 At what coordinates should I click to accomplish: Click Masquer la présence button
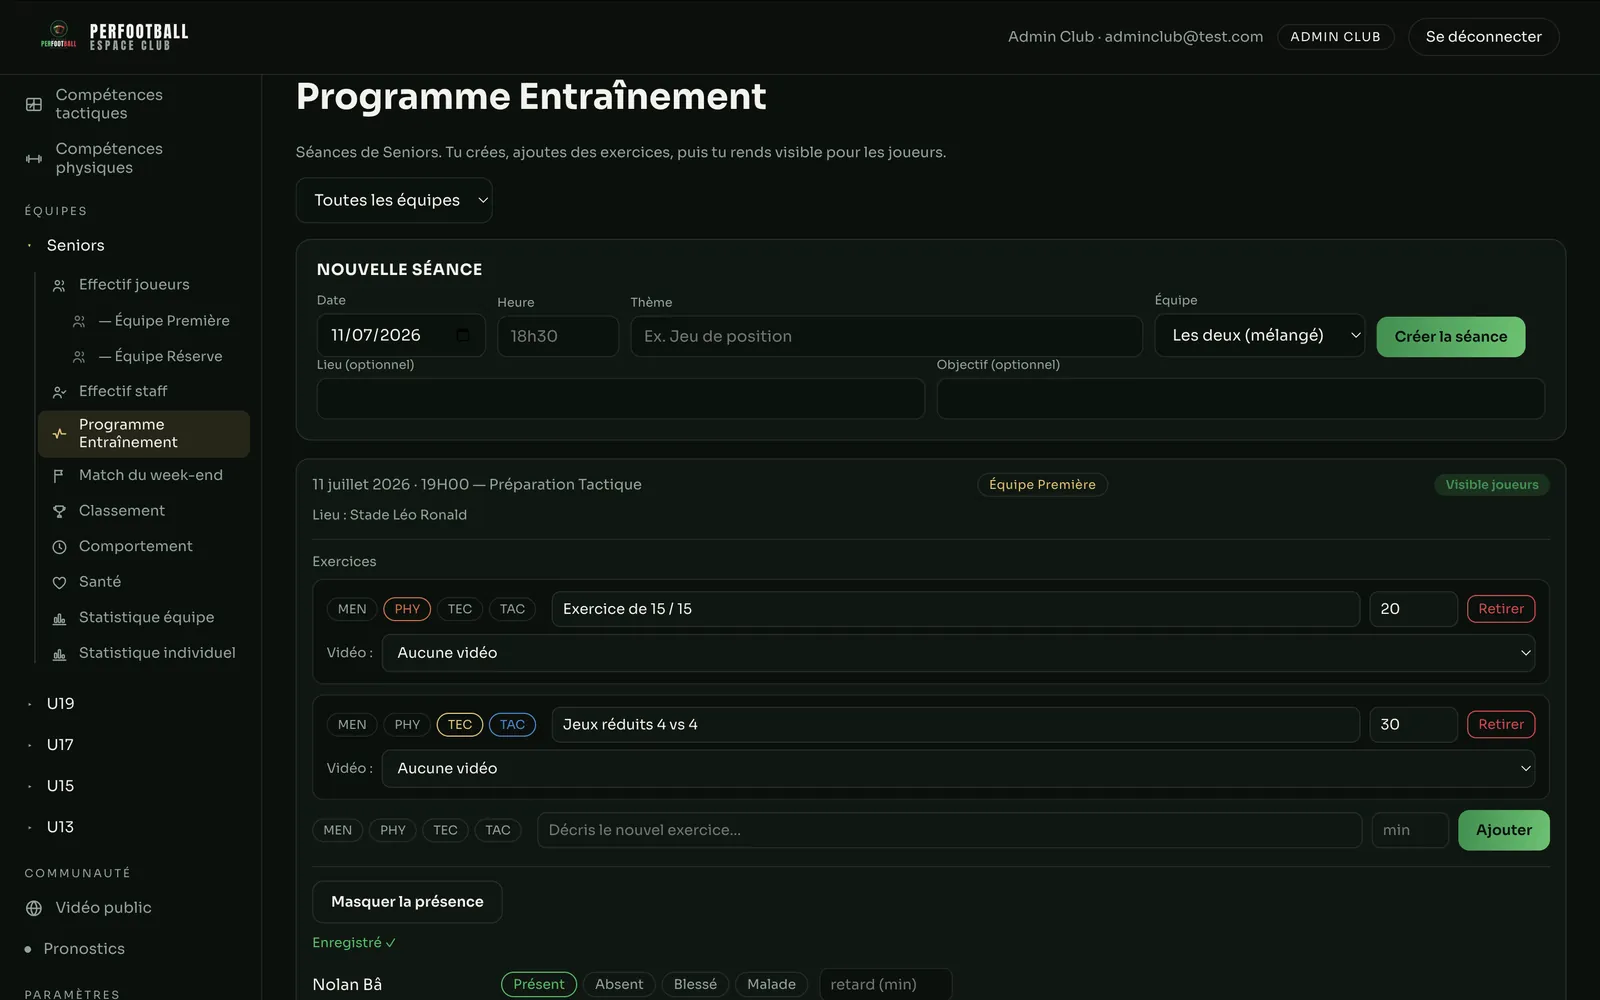[x=407, y=902]
